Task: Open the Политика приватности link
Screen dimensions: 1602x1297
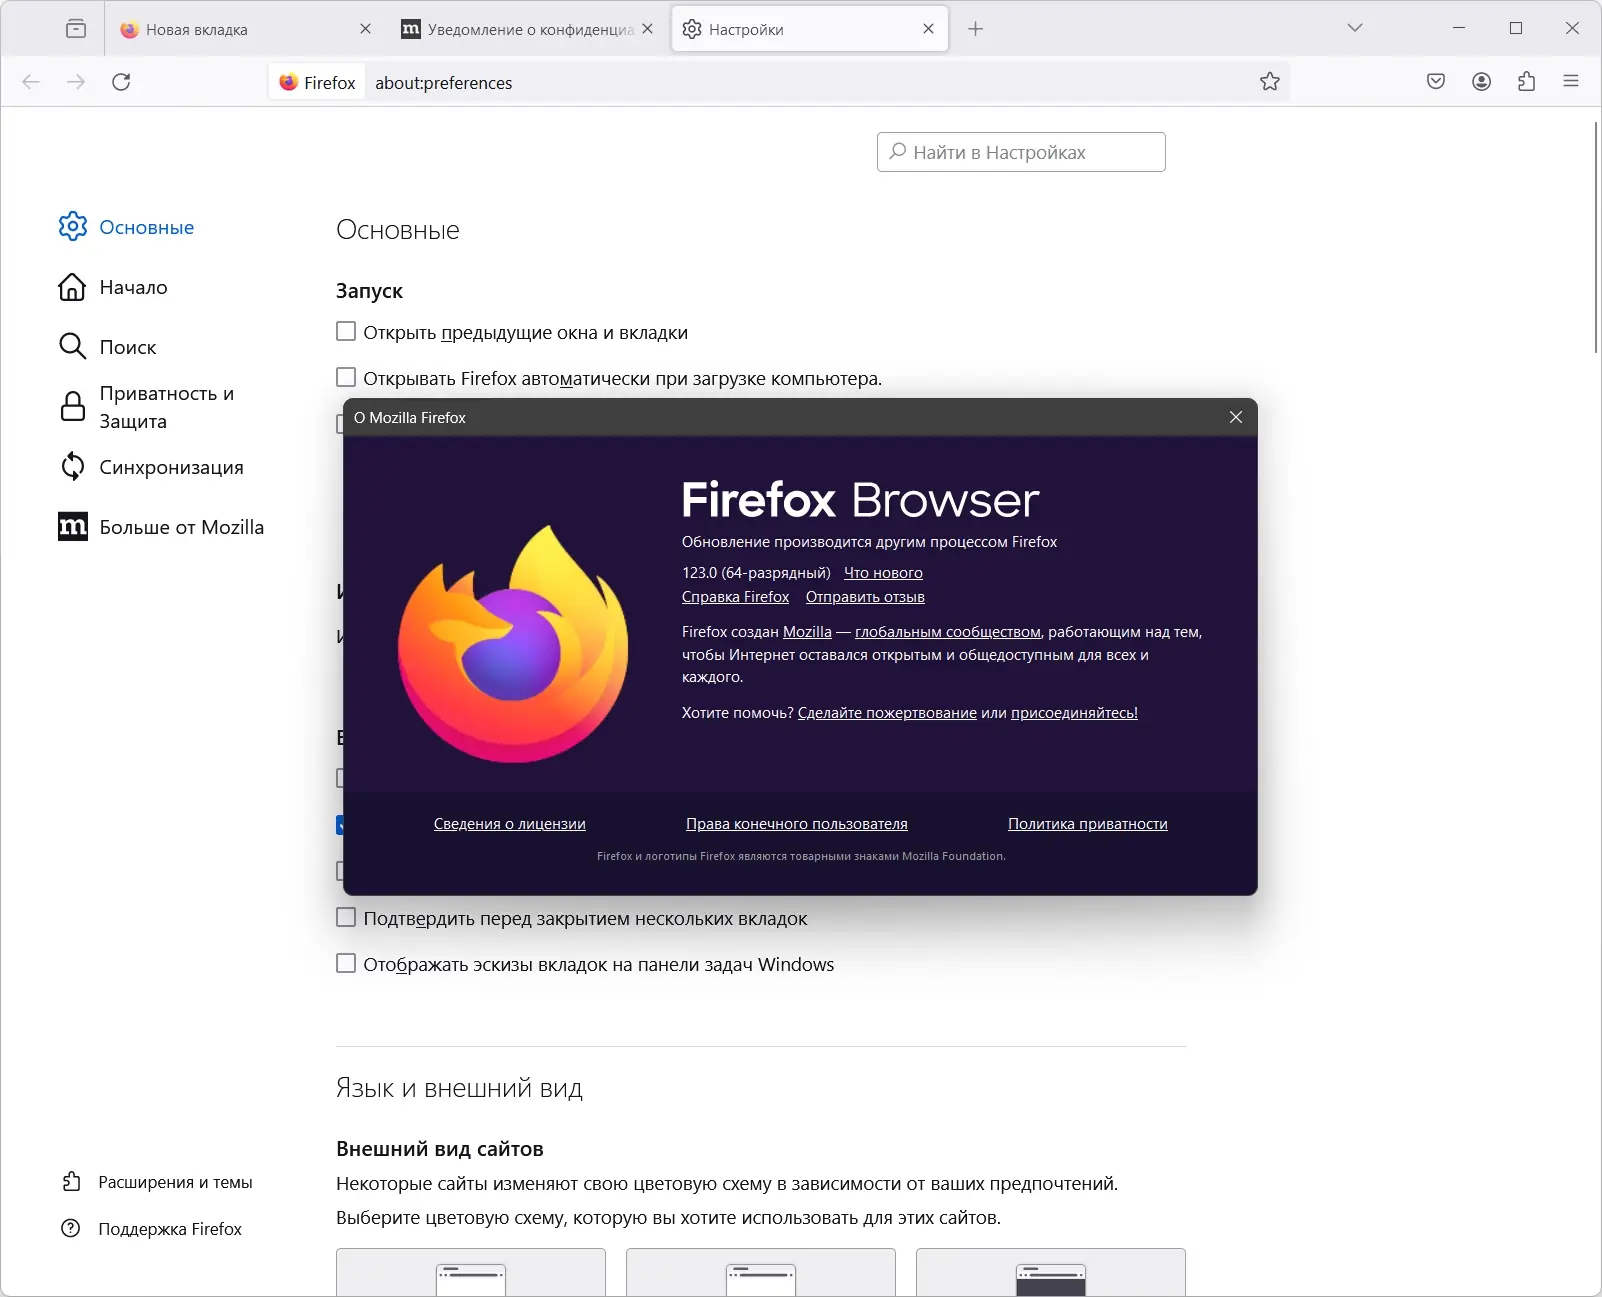Action: (1088, 824)
